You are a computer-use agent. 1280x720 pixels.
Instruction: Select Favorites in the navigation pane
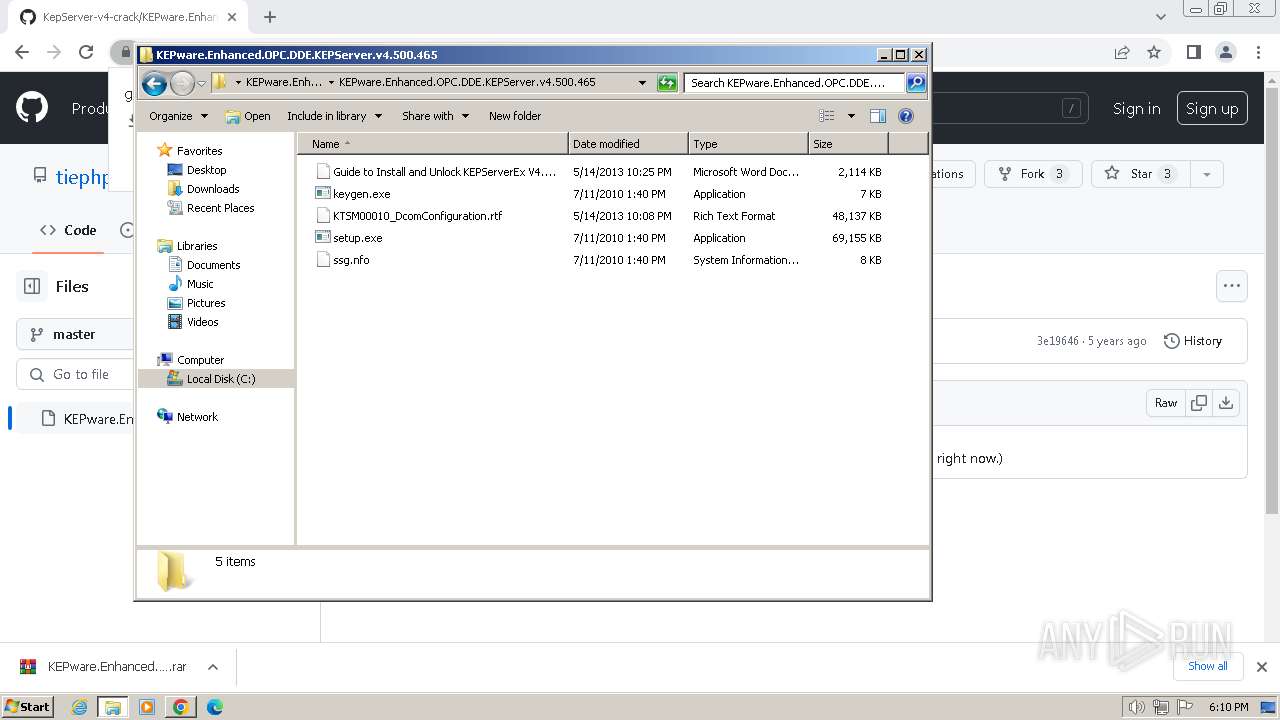click(x=199, y=151)
